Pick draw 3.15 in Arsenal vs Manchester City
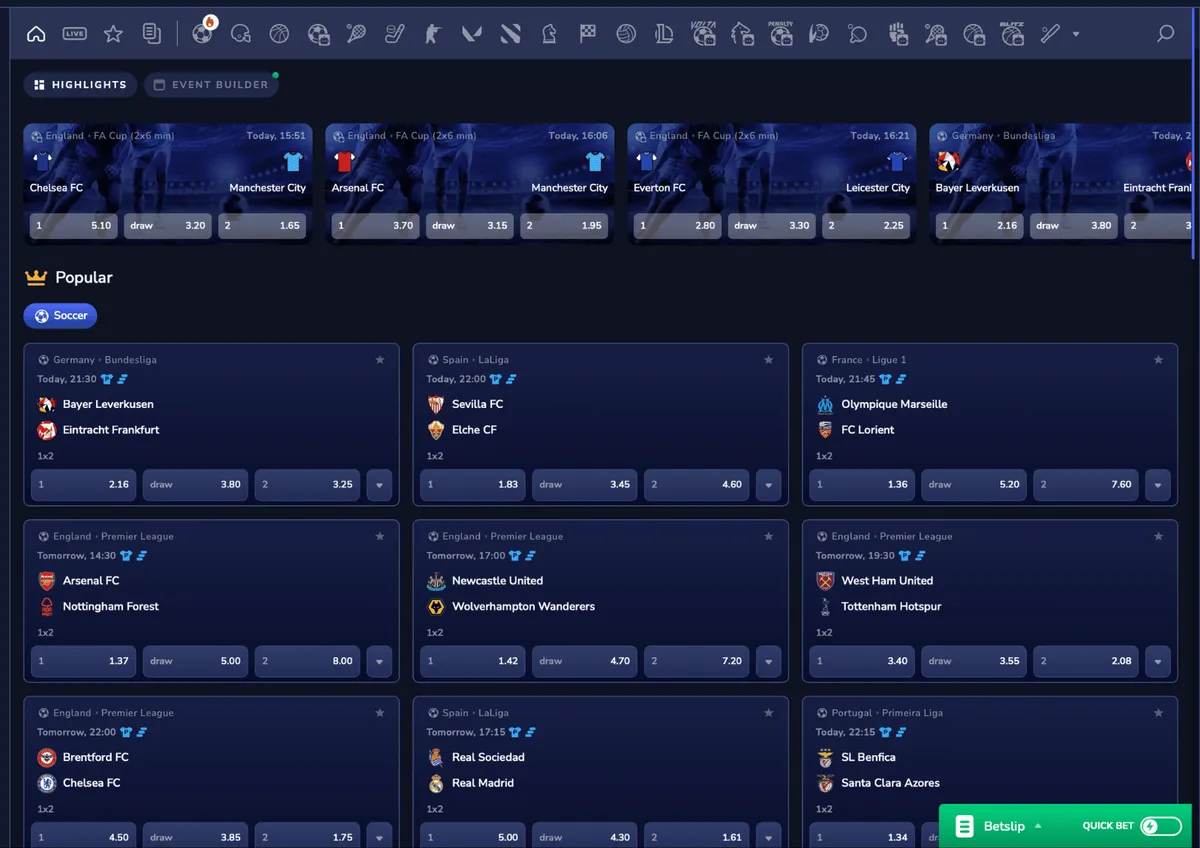 coord(470,226)
